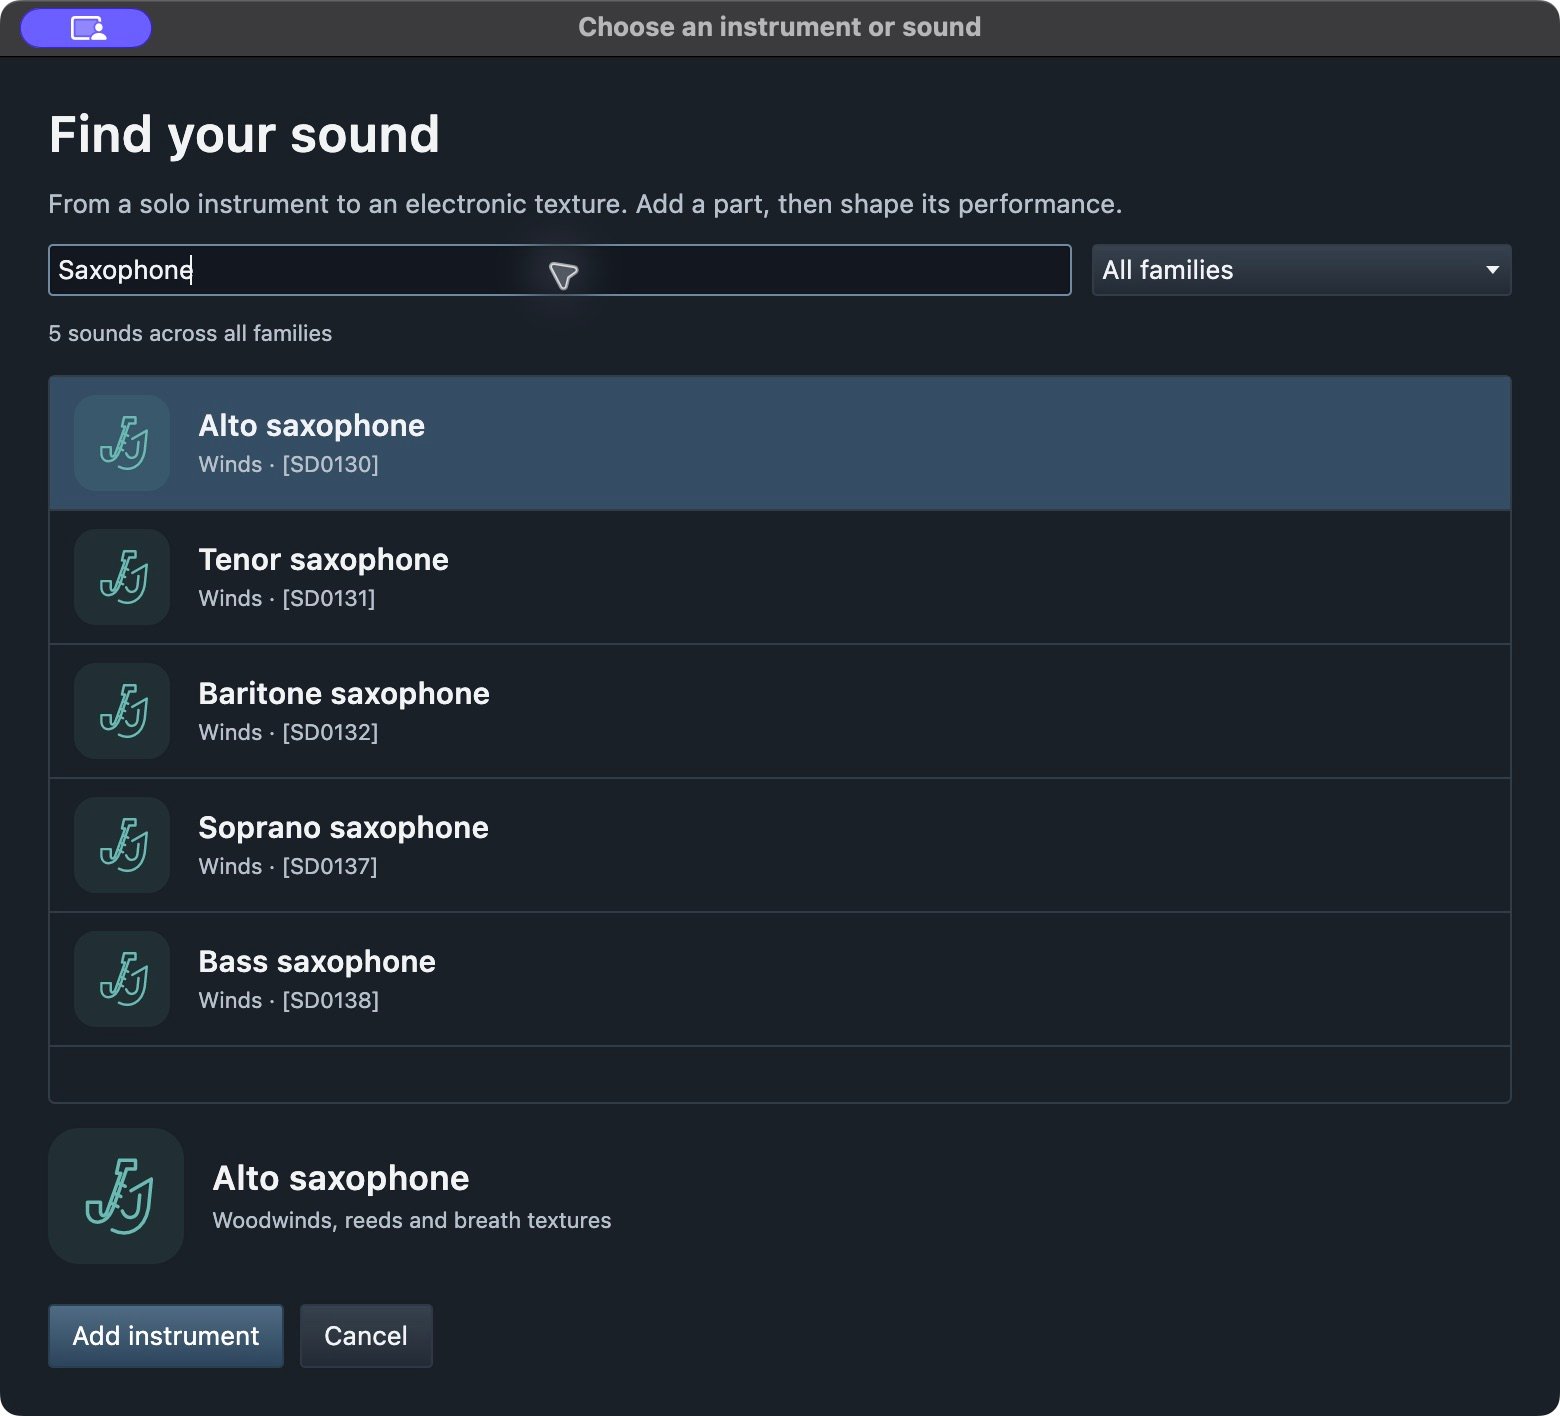1560x1416 pixels.
Task: Click the Winds · [SD0138] subtitle
Action: (289, 1001)
